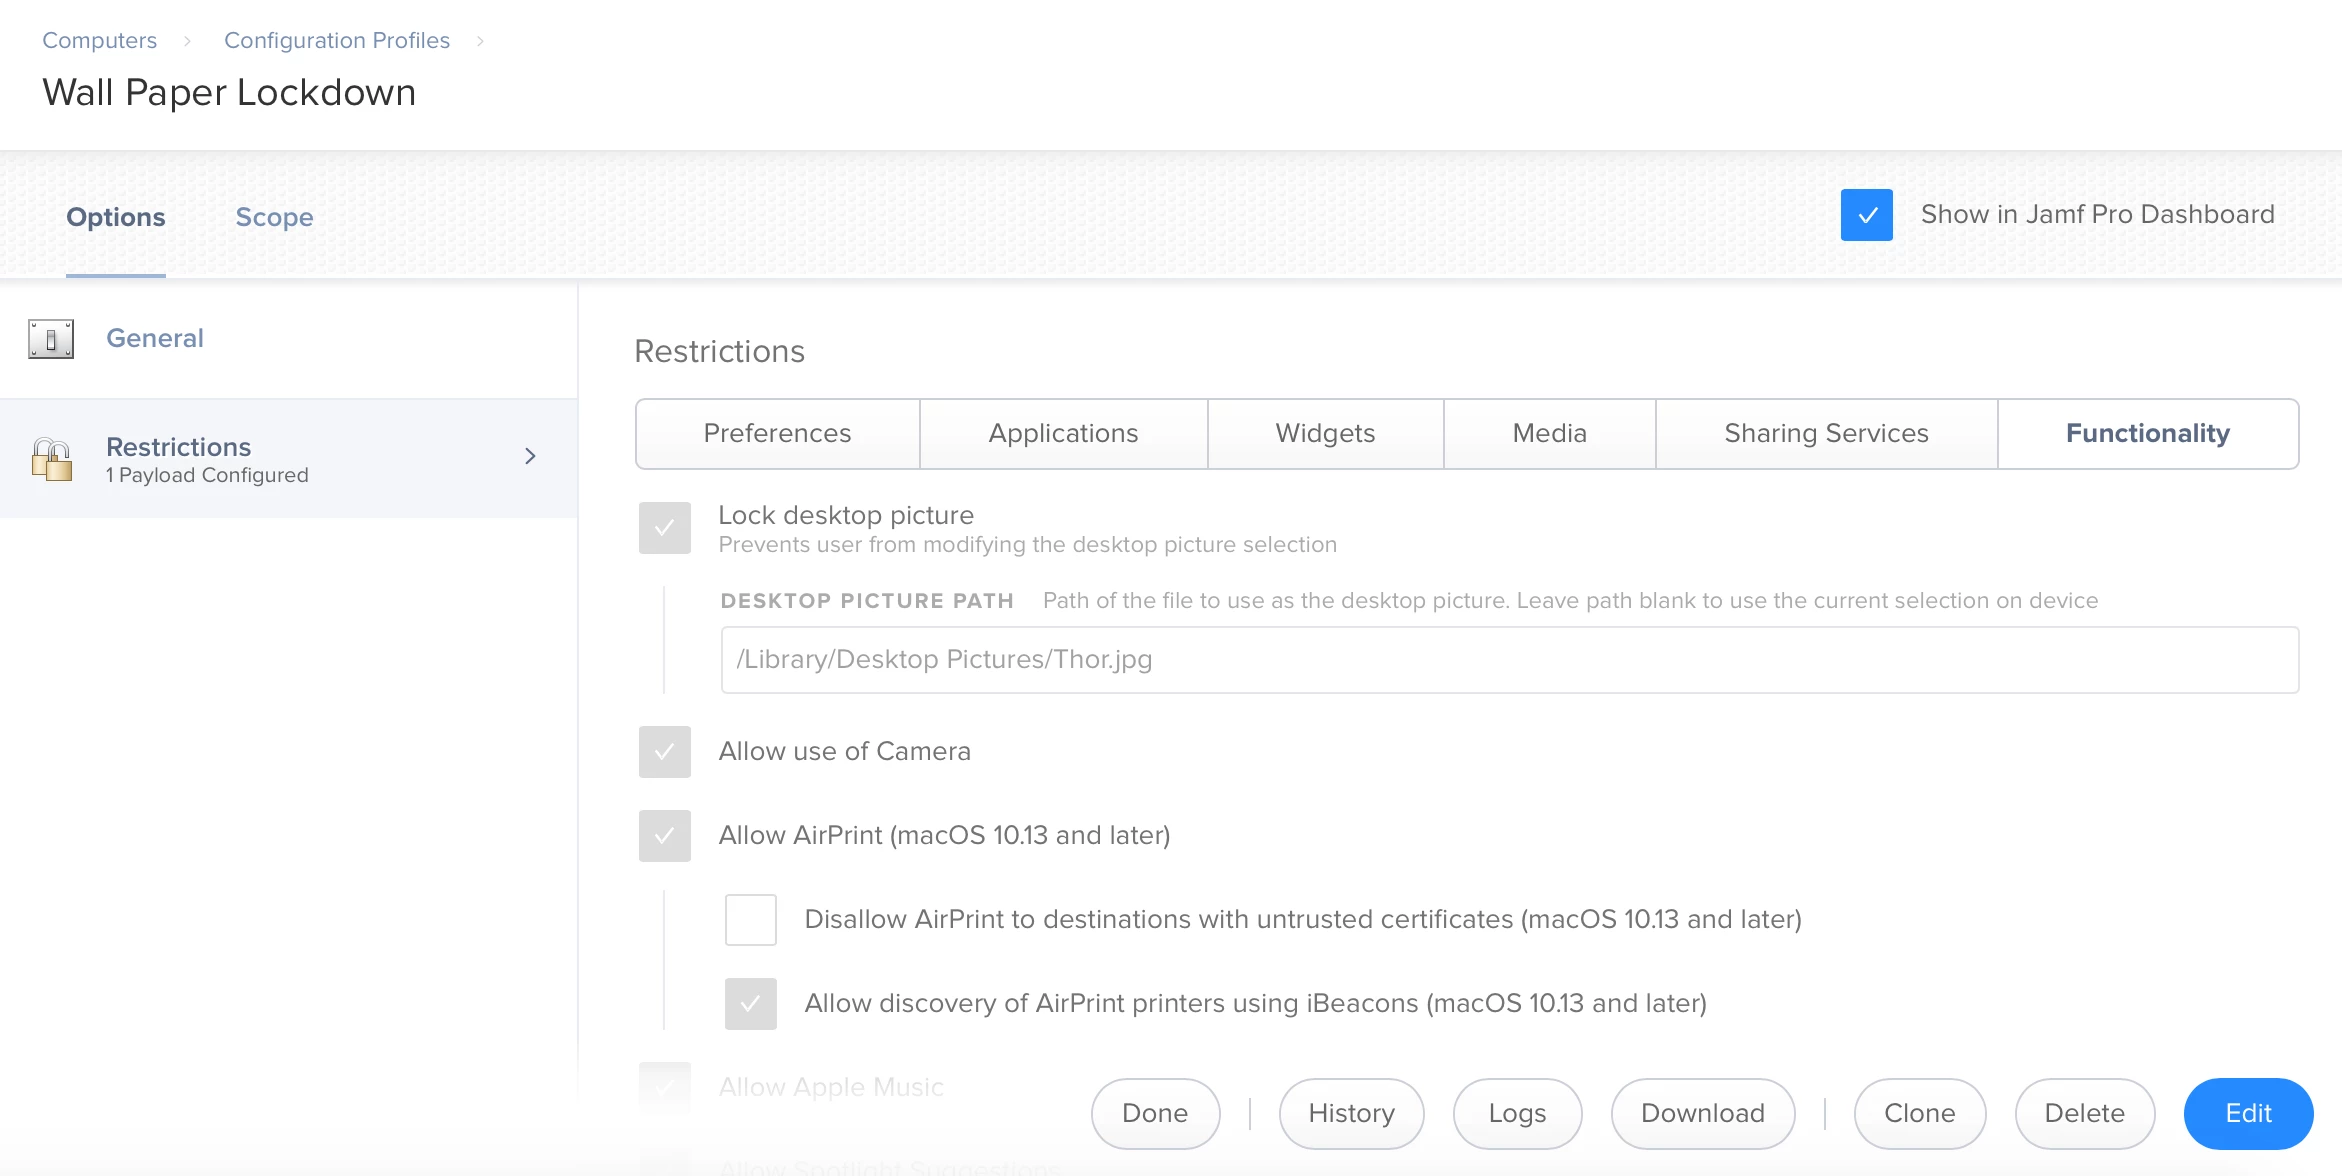Viewport: 2342px width, 1176px height.
Task: Click the Done button
Action: click(x=1155, y=1114)
